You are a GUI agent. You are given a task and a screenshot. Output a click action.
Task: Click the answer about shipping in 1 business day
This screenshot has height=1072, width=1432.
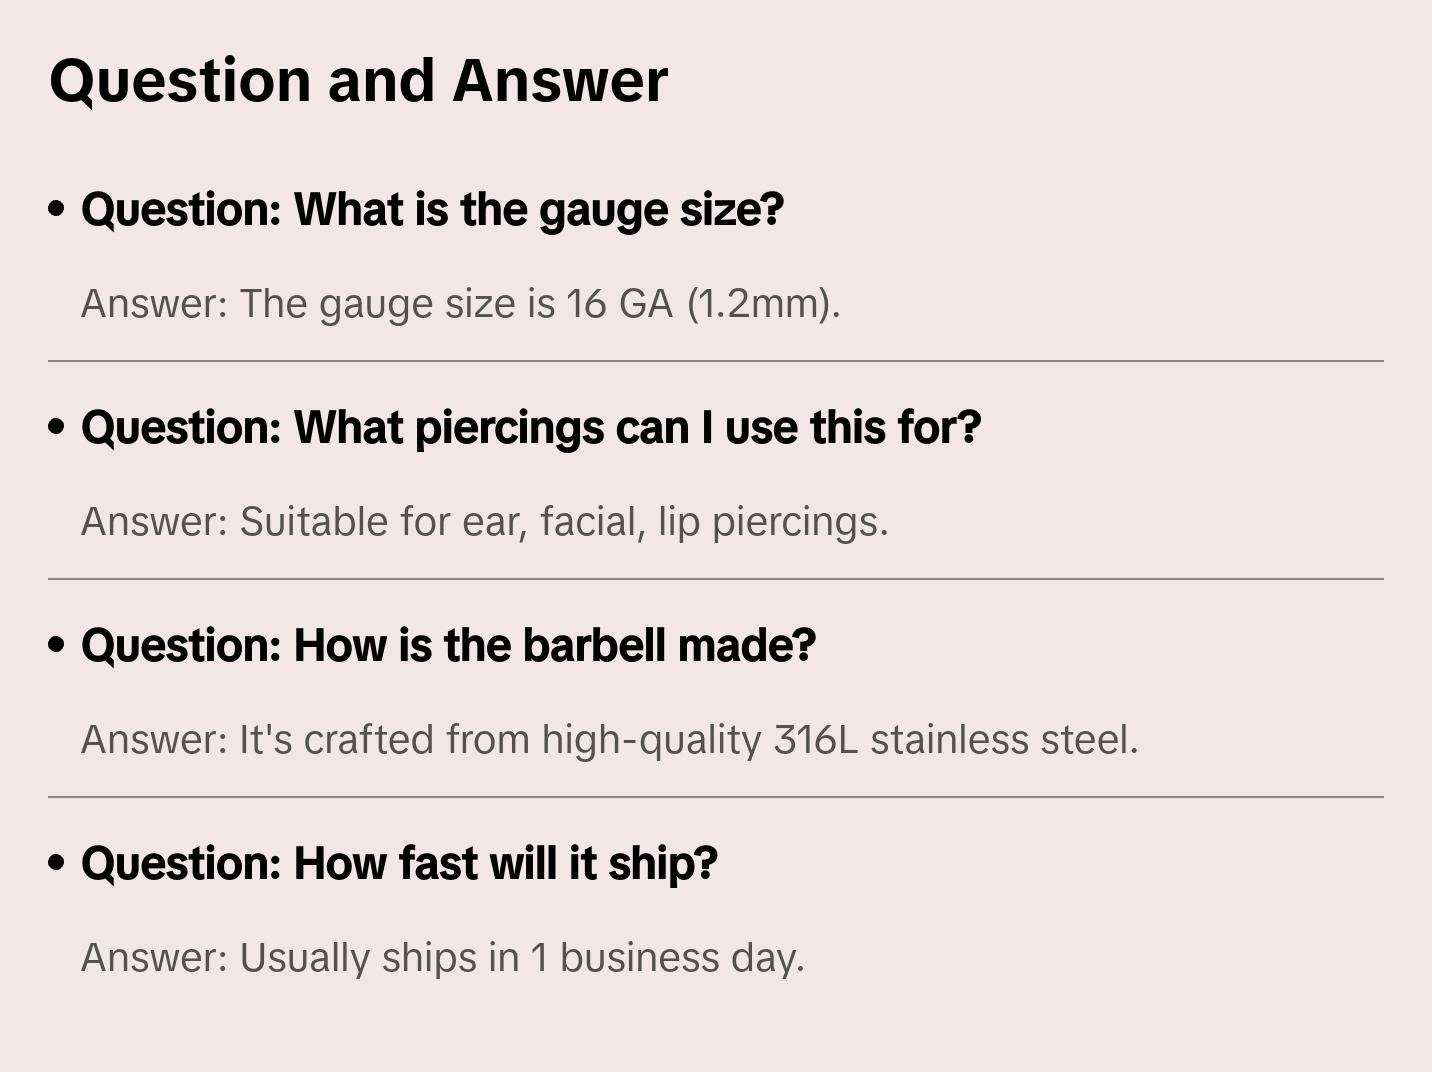(442, 958)
